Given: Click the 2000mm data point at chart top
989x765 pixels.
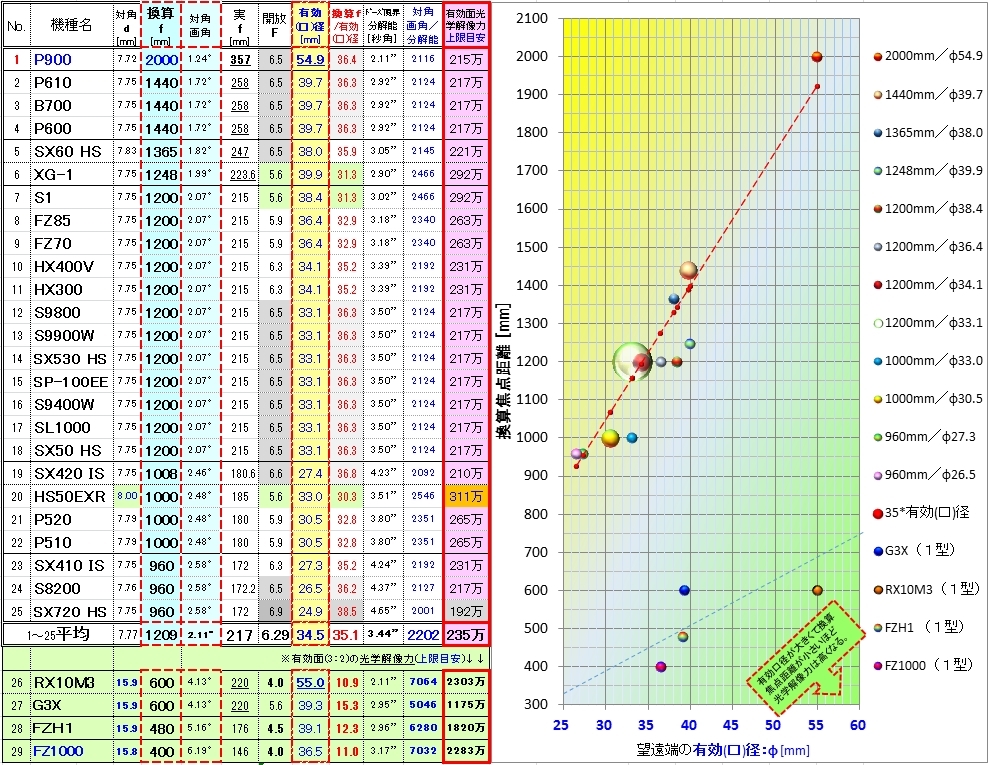Looking at the screenshot, I should point(817,57).
